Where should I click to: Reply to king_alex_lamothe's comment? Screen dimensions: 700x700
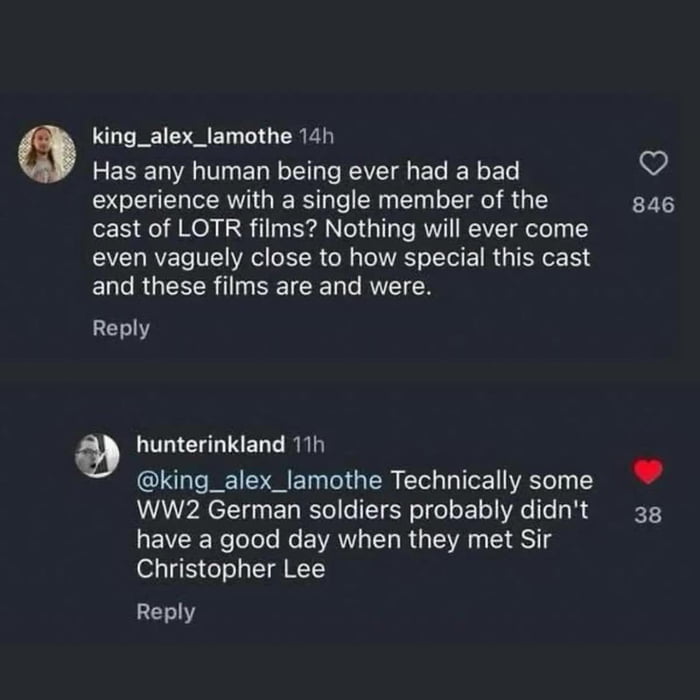tap(121, 328)
